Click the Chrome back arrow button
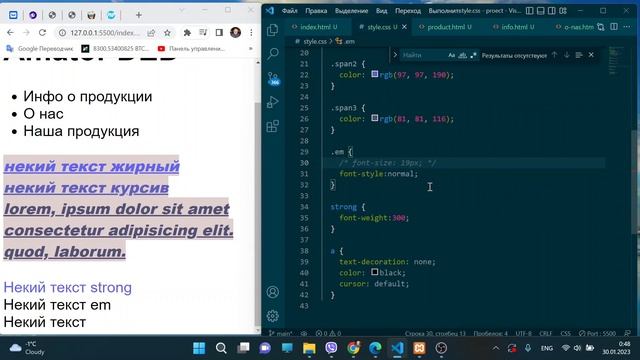This screenshot has height=360, width=640. [10, 33]
